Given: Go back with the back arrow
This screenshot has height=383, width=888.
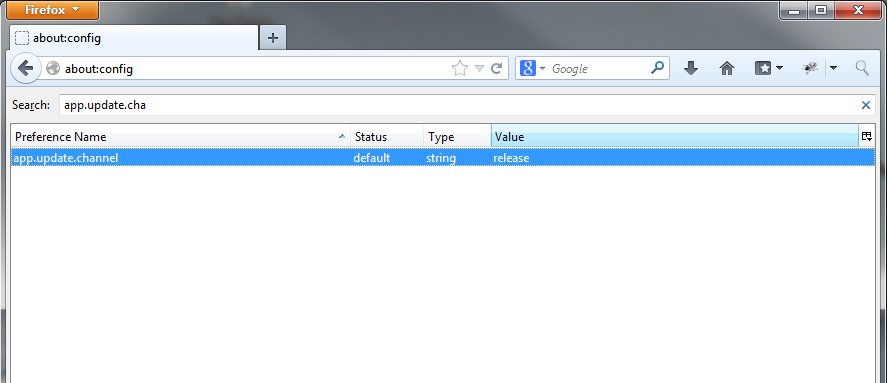Looking at the screenshot, I should click(x=25, y=69).
